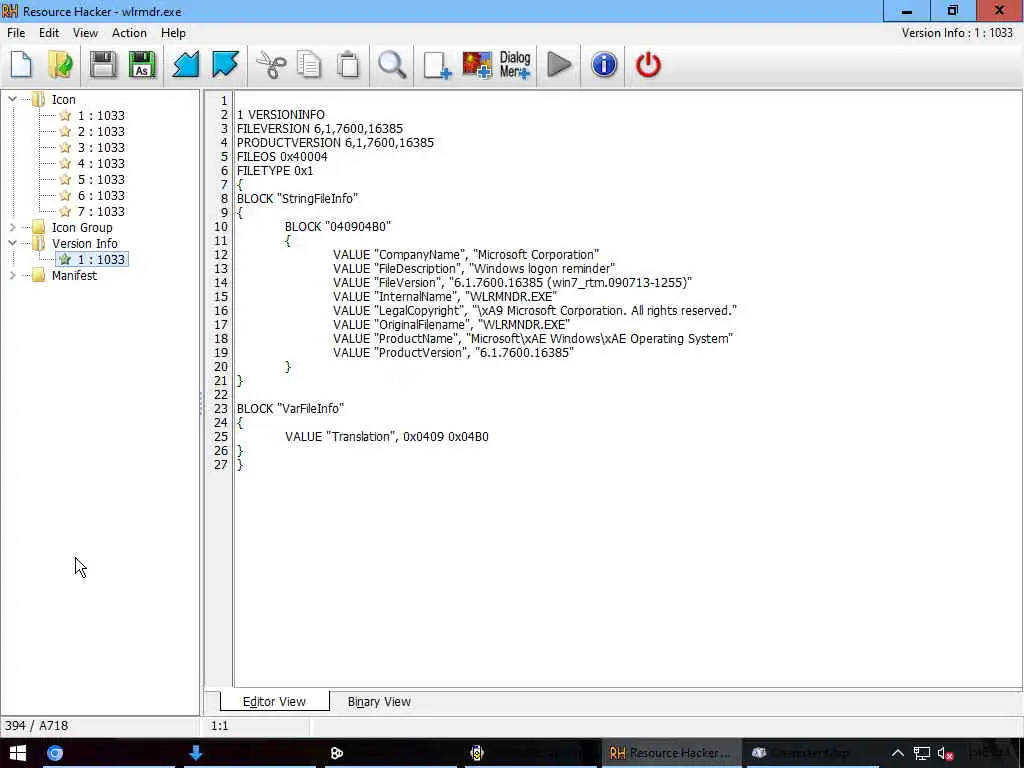Open the browser icon in the taskbar
This screenshot has width=1024, height=768.
[x=55, y=753]
